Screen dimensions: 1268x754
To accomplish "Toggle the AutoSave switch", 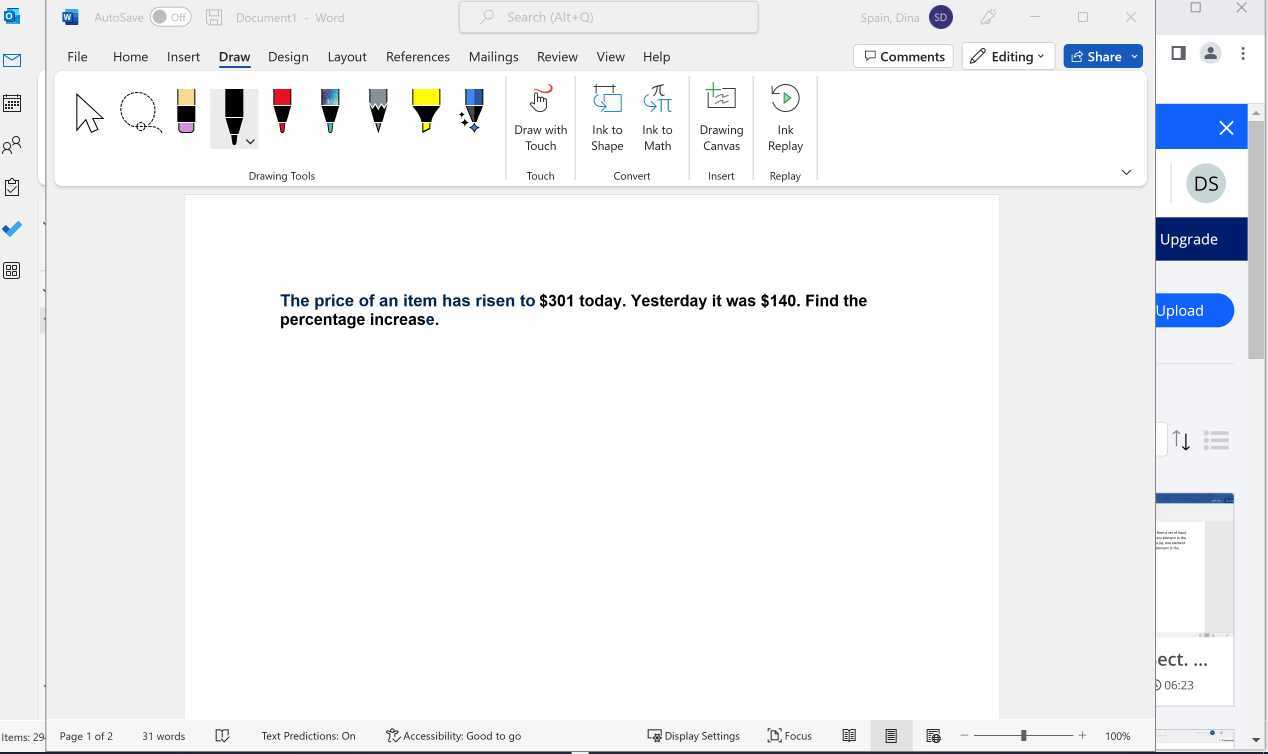I will coord(171,17).
